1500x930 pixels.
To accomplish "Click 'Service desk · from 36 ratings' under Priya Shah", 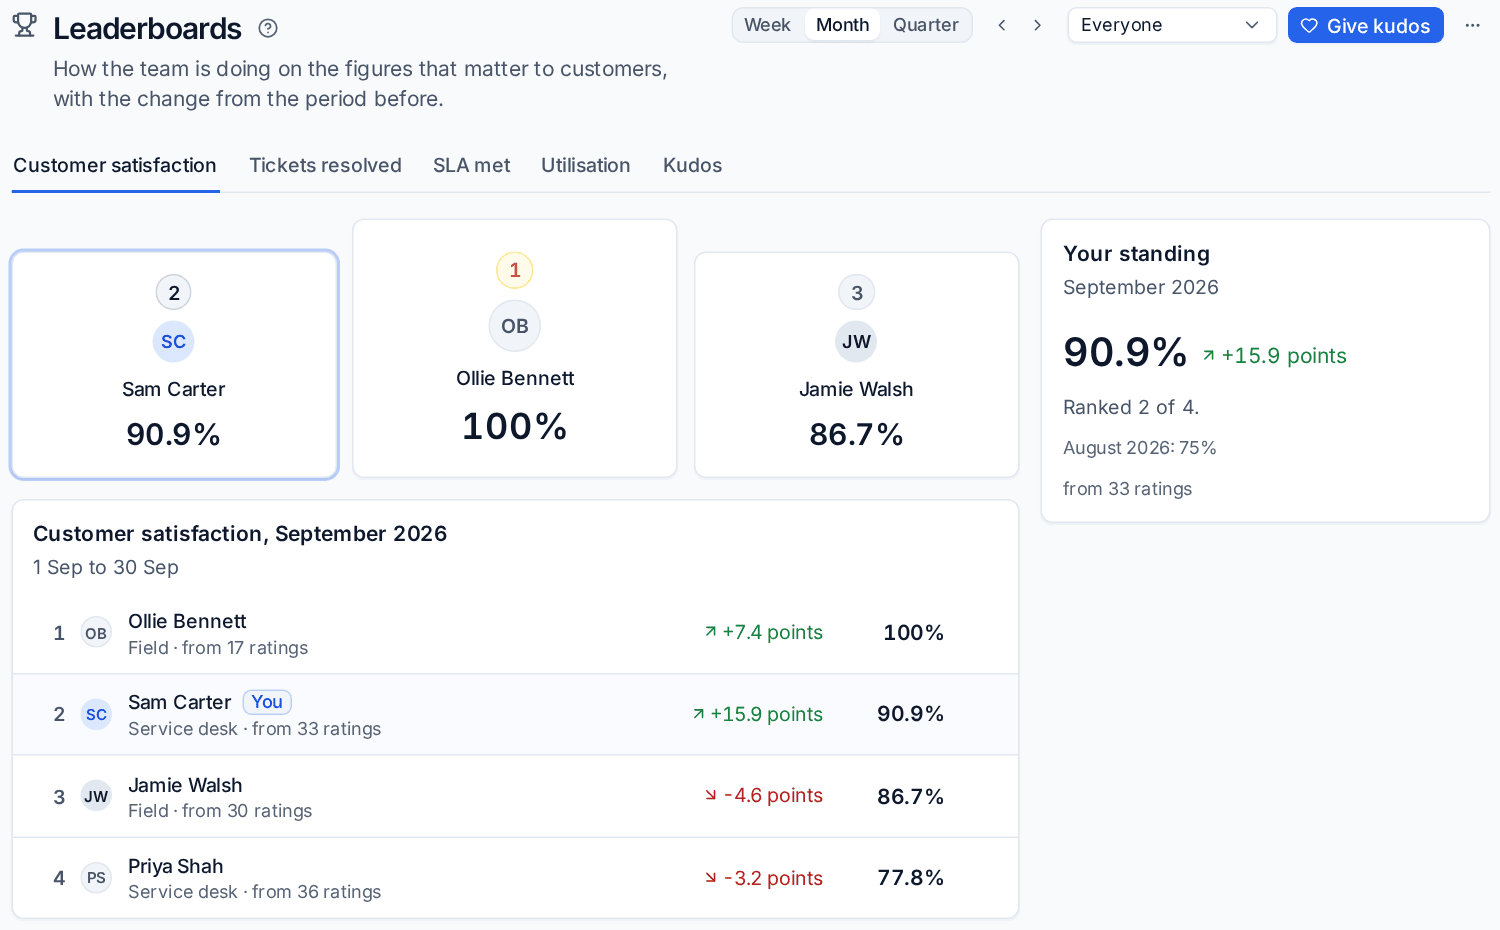I will pyautogui.click(x=255, y=892).
